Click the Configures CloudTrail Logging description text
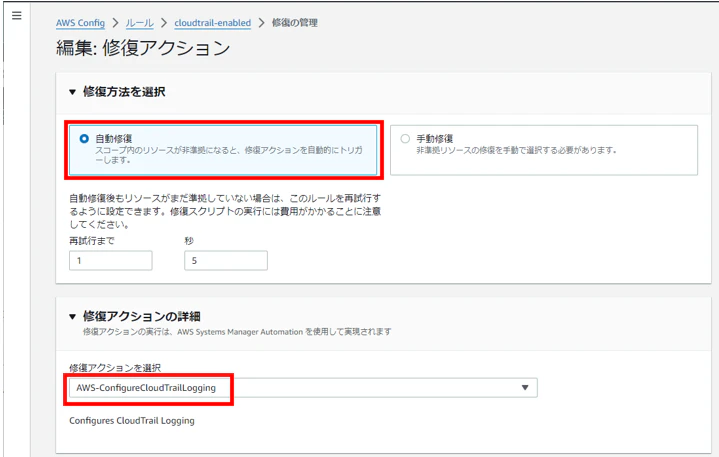Screen dimensions: 719x457 [x=132, y=421]
